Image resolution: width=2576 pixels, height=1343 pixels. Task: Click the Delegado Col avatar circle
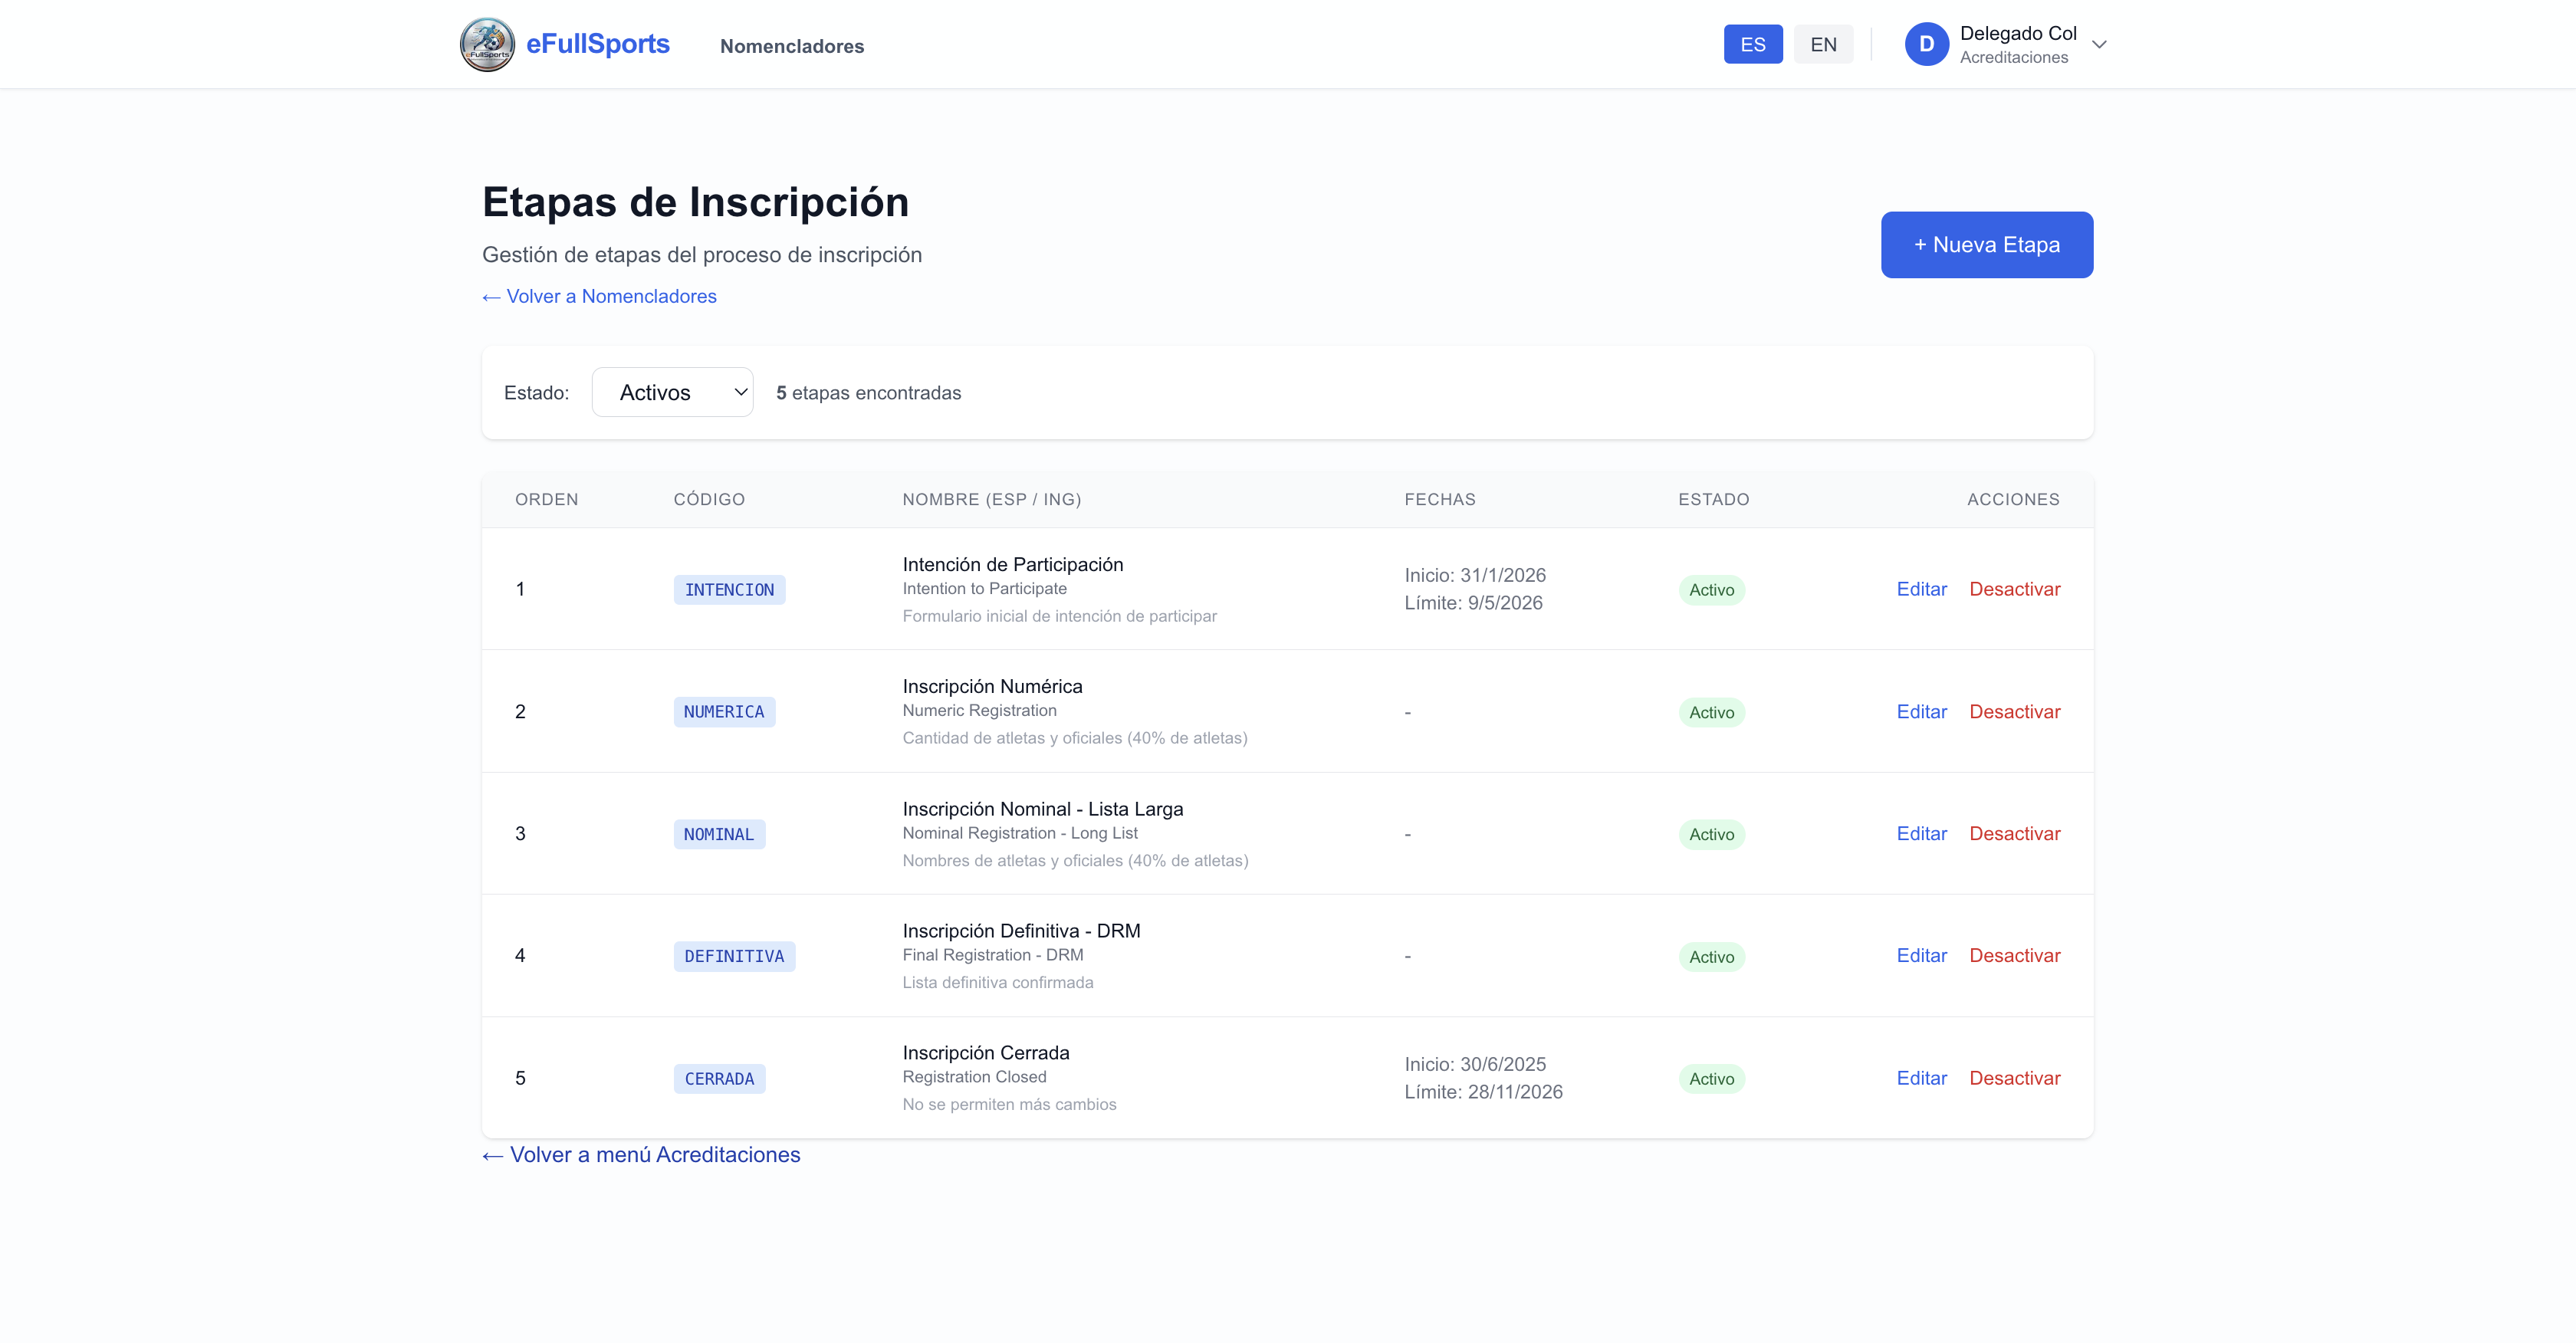click(x=1926, y=44)
